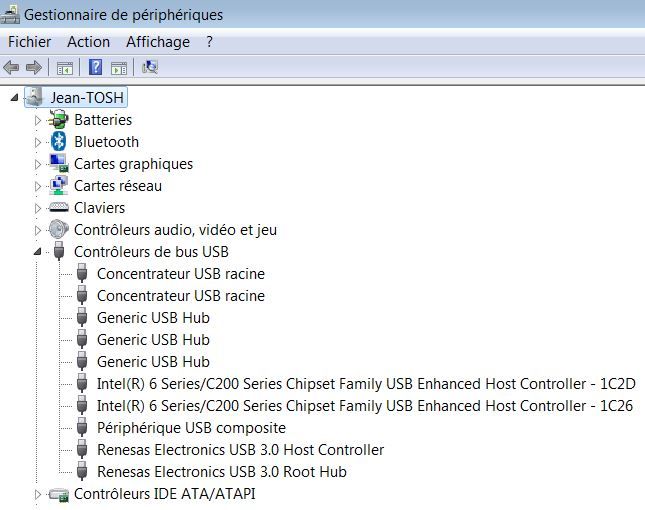Select Contrôleurs audio, vidéo et jeu label
645x510 pixels.
click(175, 230)
